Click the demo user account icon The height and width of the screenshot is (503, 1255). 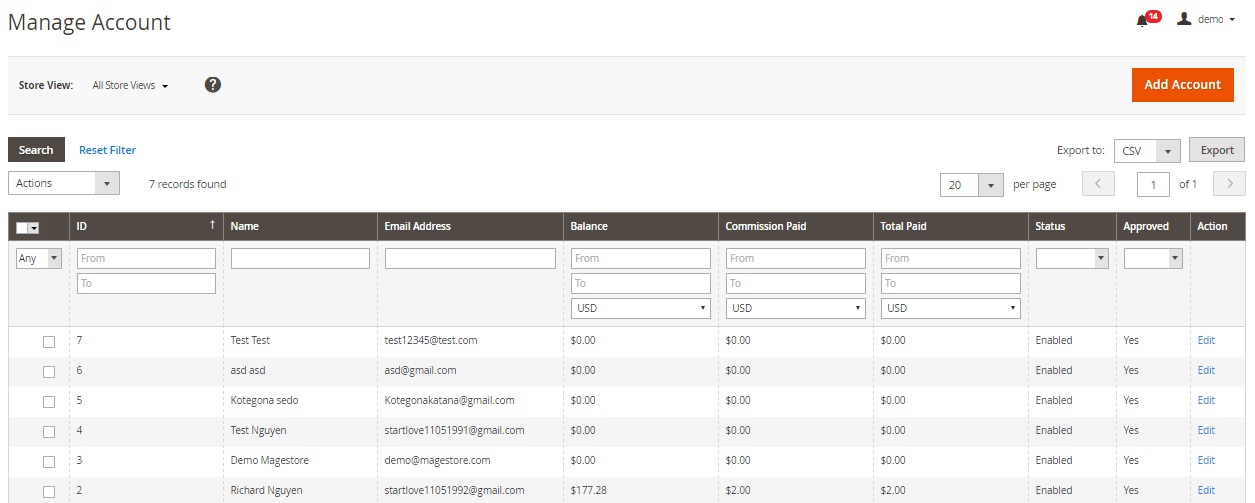coord(1184,19)
